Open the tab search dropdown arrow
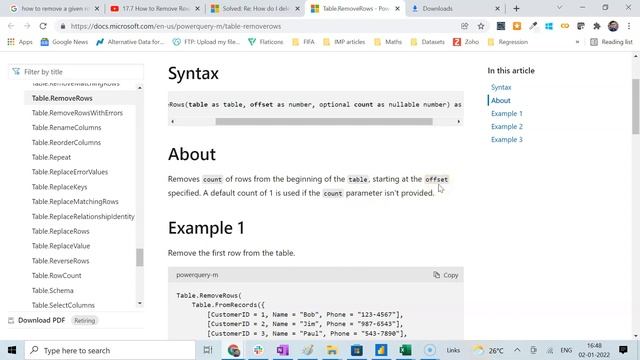 click(560, 8)
